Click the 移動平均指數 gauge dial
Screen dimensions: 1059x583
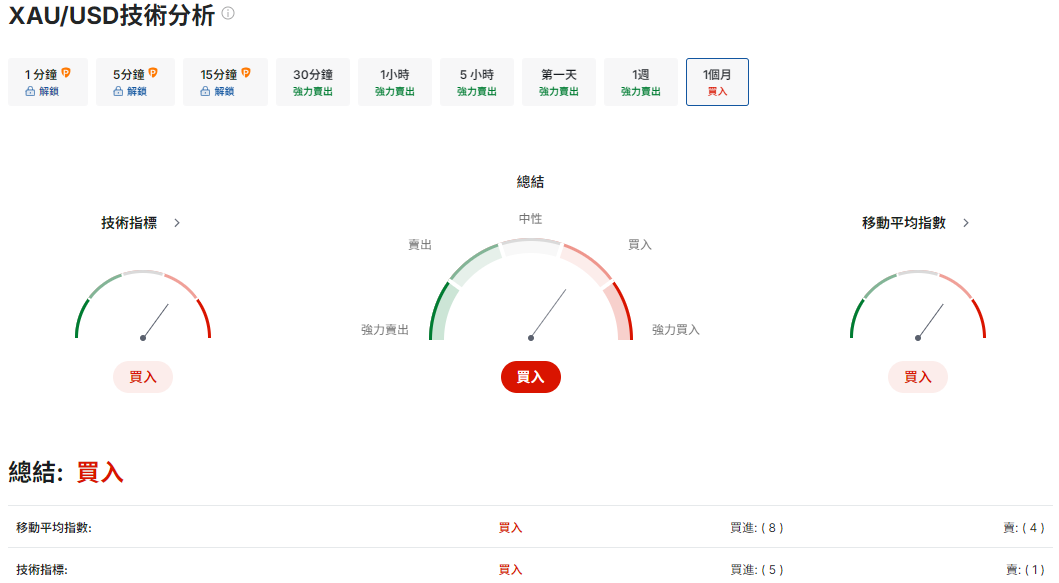(x=918, y=305)
